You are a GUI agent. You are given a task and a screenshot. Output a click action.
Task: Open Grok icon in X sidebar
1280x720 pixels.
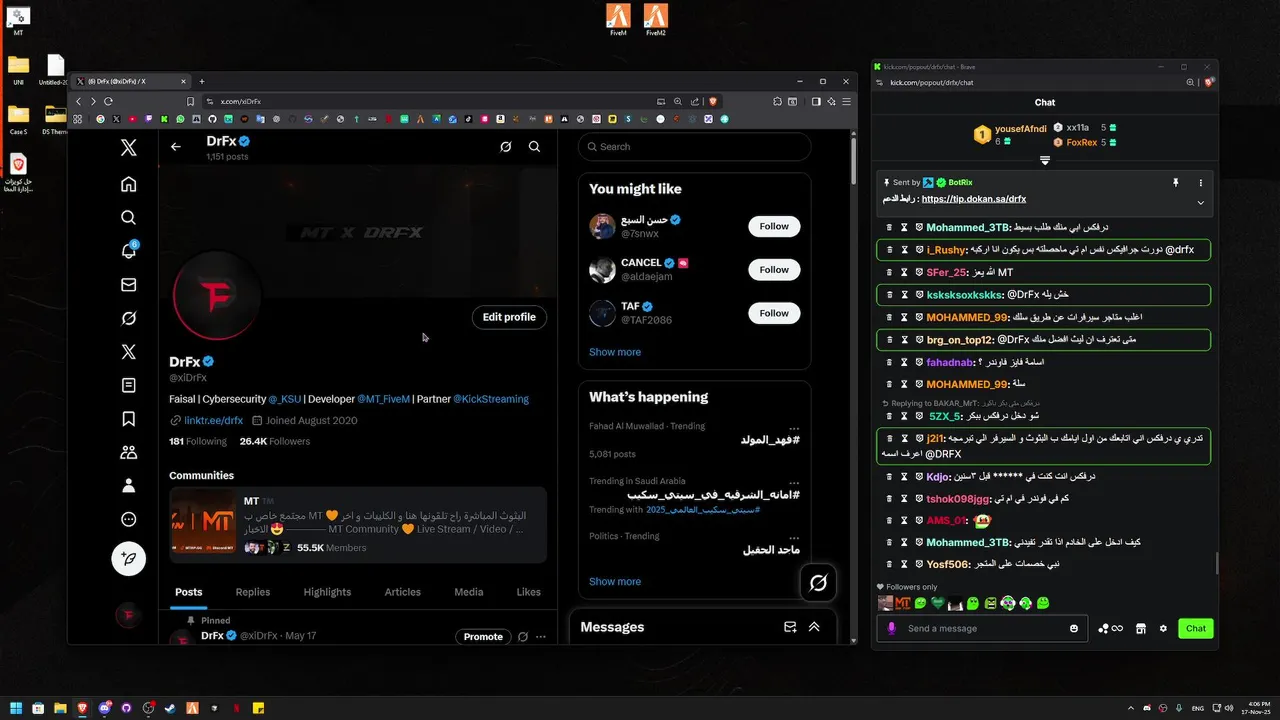[128, 318]
